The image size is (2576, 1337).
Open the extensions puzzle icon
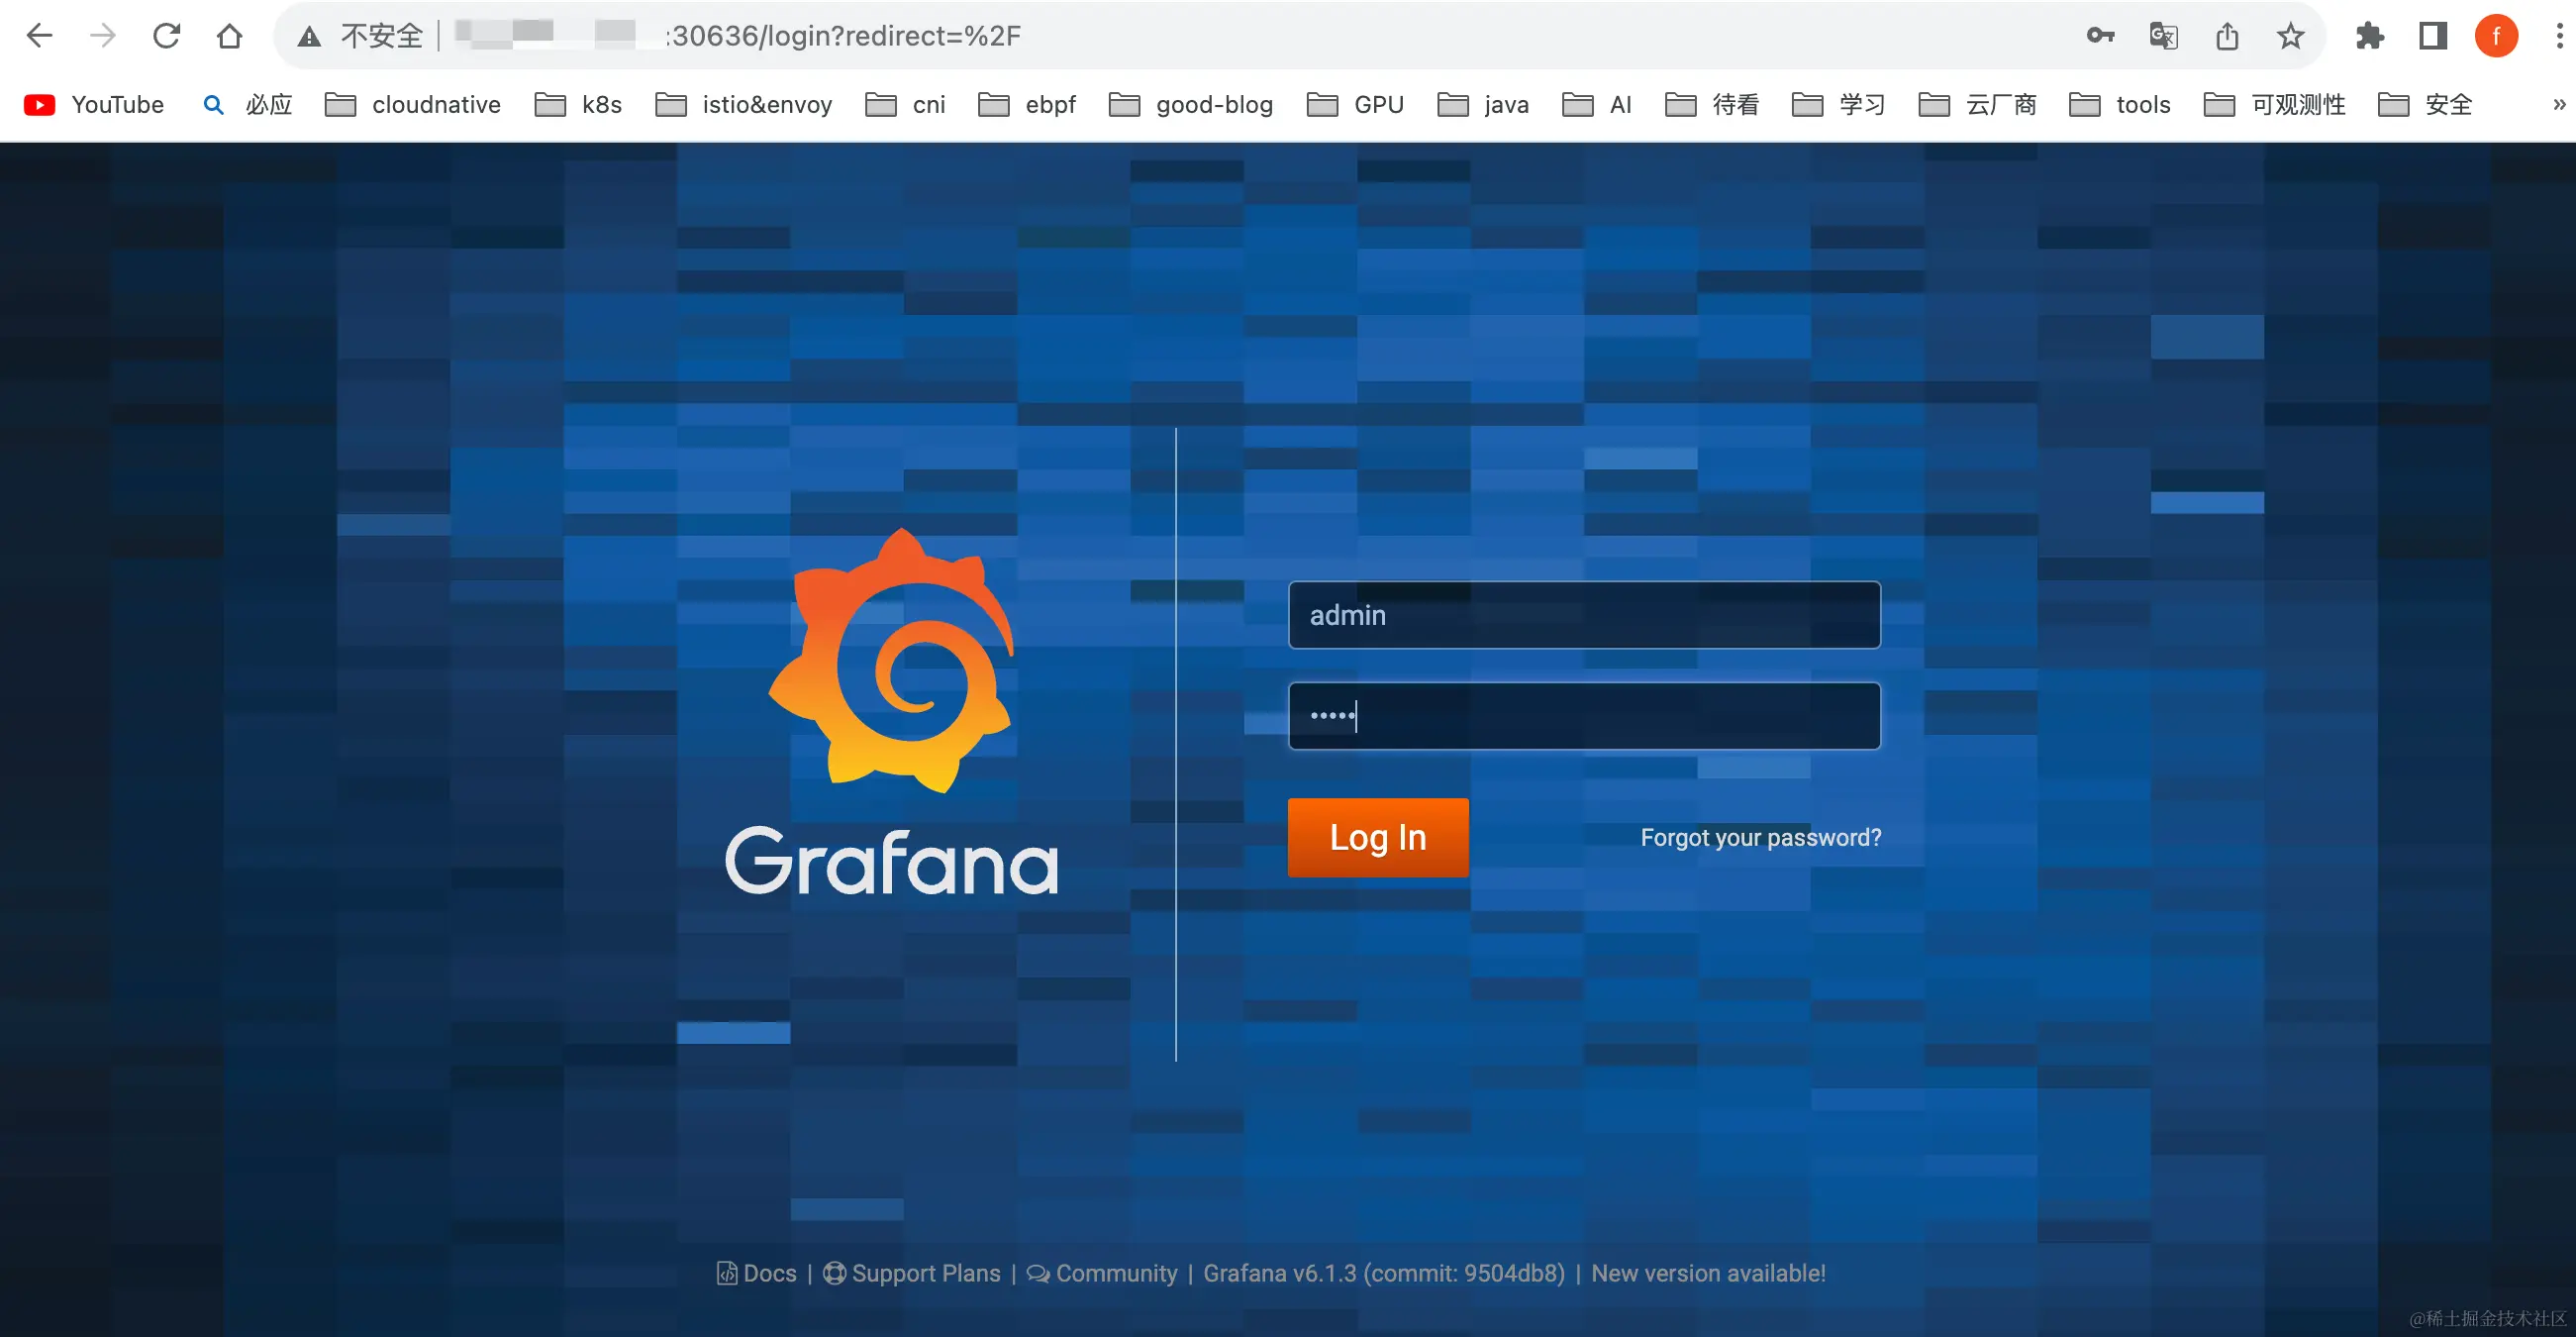pos(2369,36)
